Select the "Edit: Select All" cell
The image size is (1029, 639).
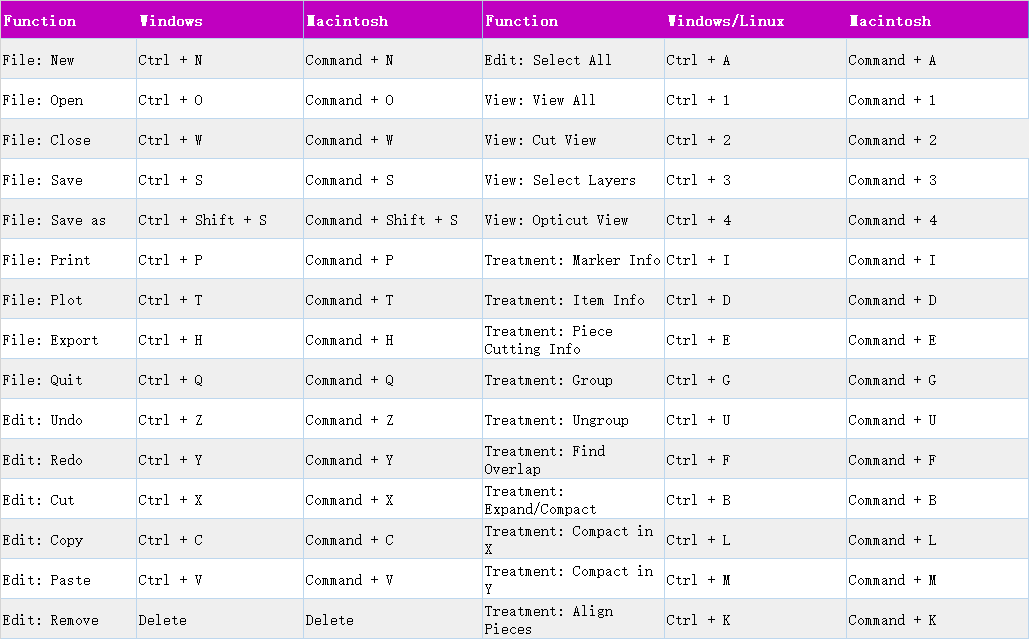[x=548, y=60]
